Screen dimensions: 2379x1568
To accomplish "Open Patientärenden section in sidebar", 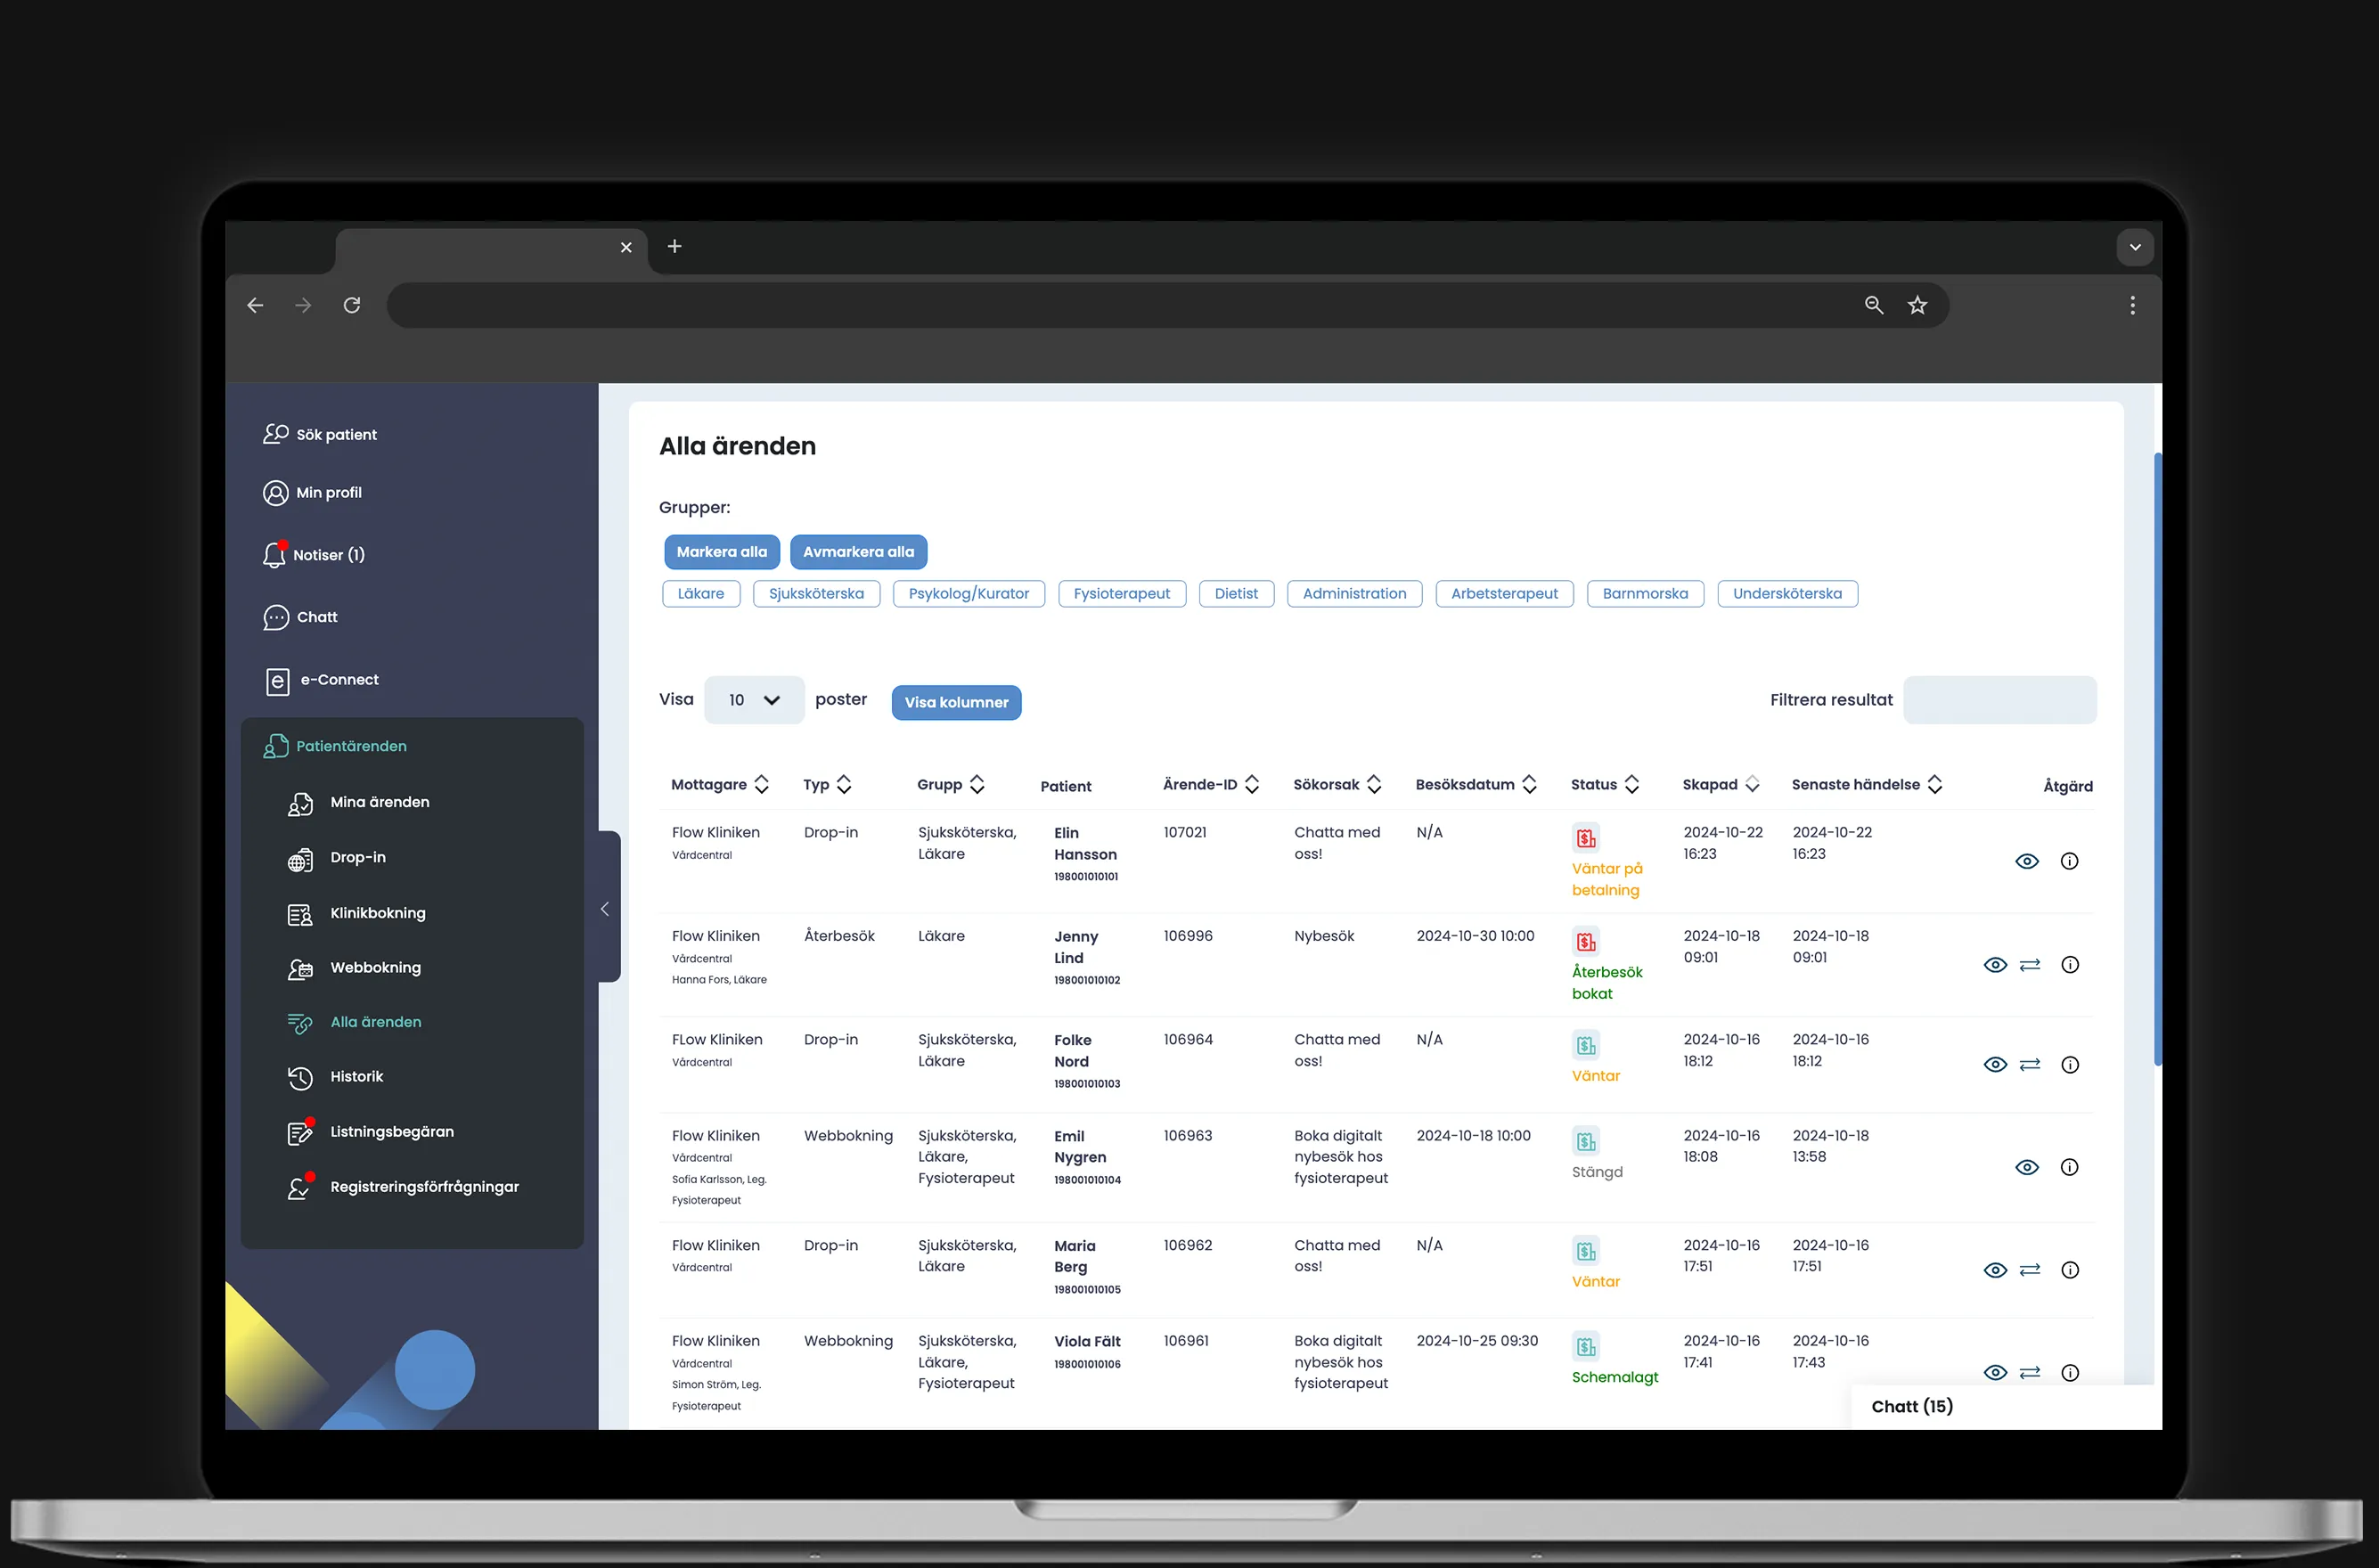I will [350, 744].
